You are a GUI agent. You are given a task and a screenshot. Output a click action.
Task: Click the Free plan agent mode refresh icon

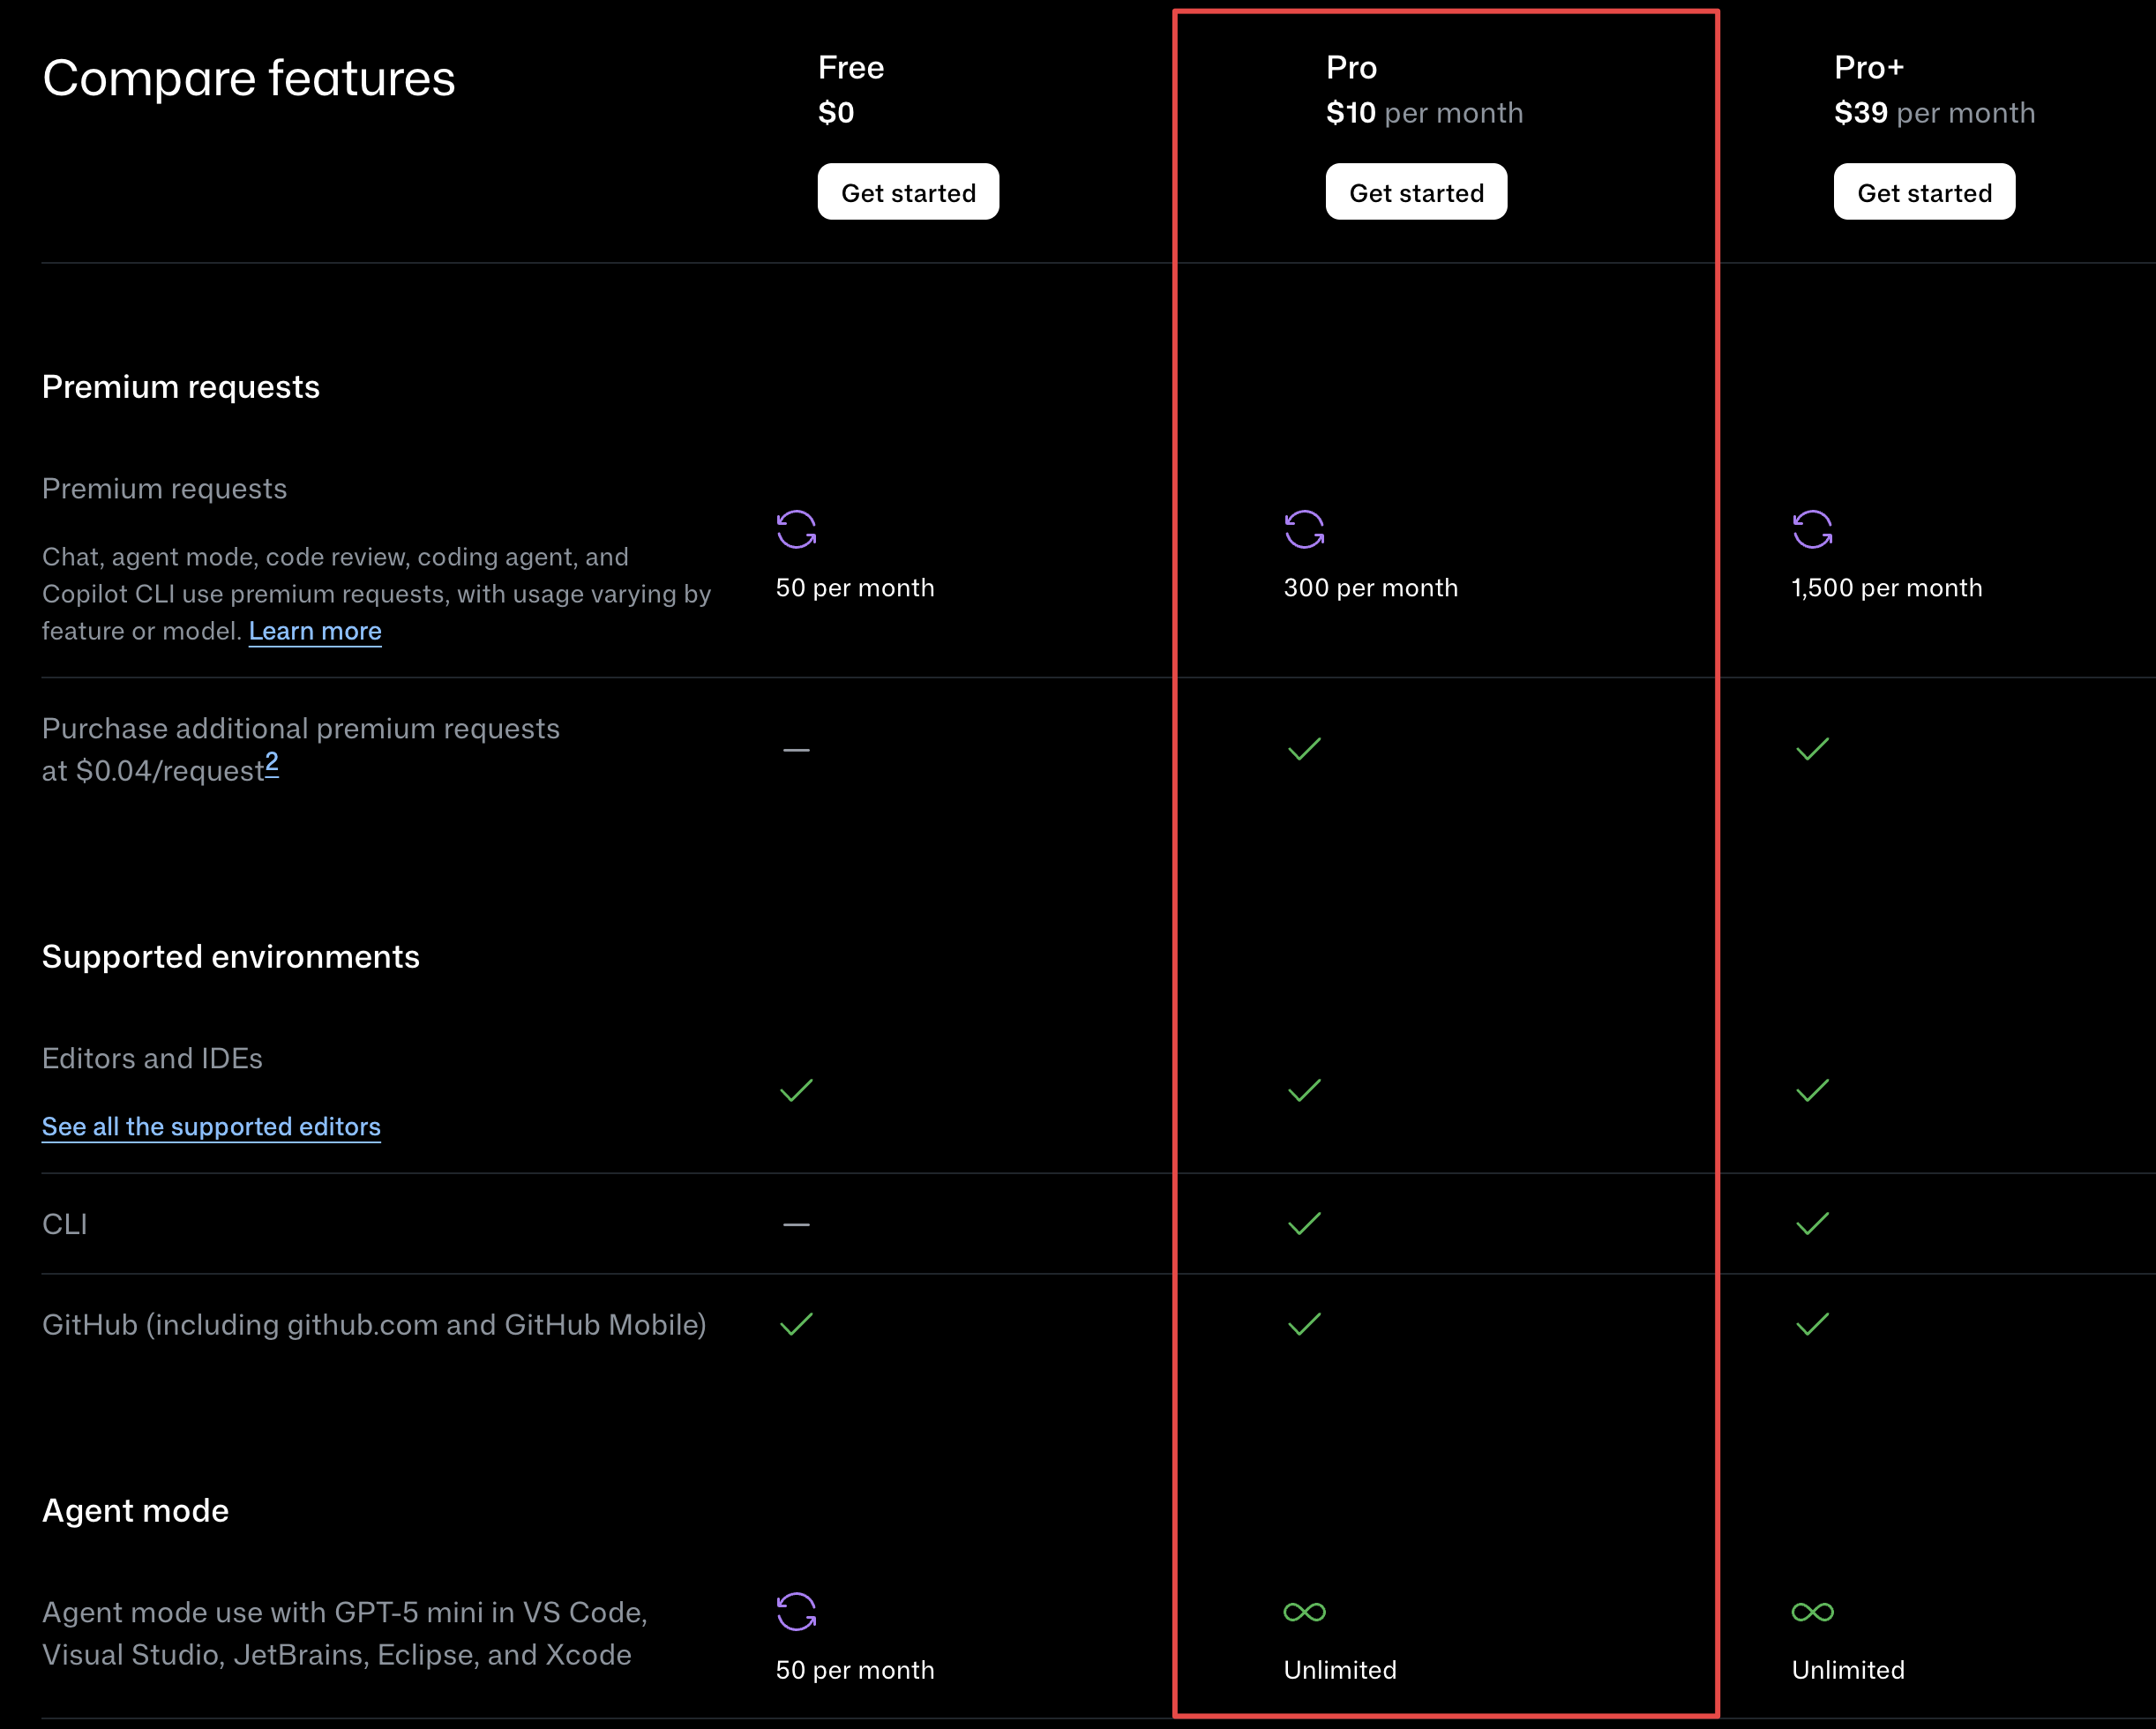point(796,1611)
